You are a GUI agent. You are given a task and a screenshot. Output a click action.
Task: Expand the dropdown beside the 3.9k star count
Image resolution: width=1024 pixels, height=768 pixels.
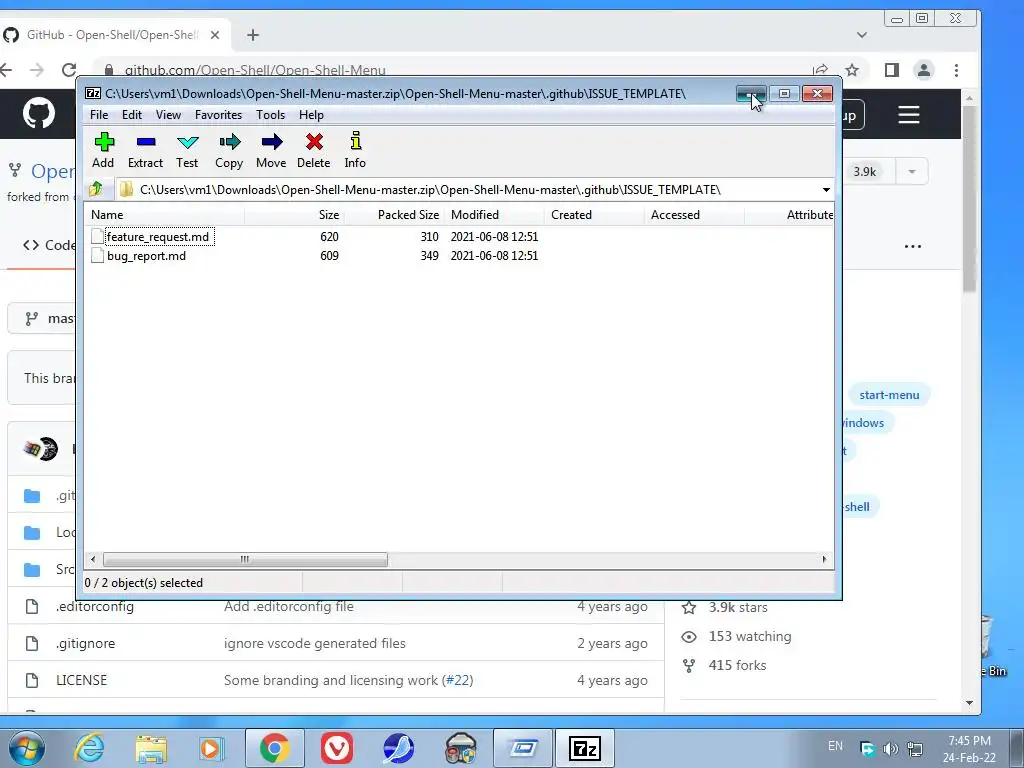point(912,172)
